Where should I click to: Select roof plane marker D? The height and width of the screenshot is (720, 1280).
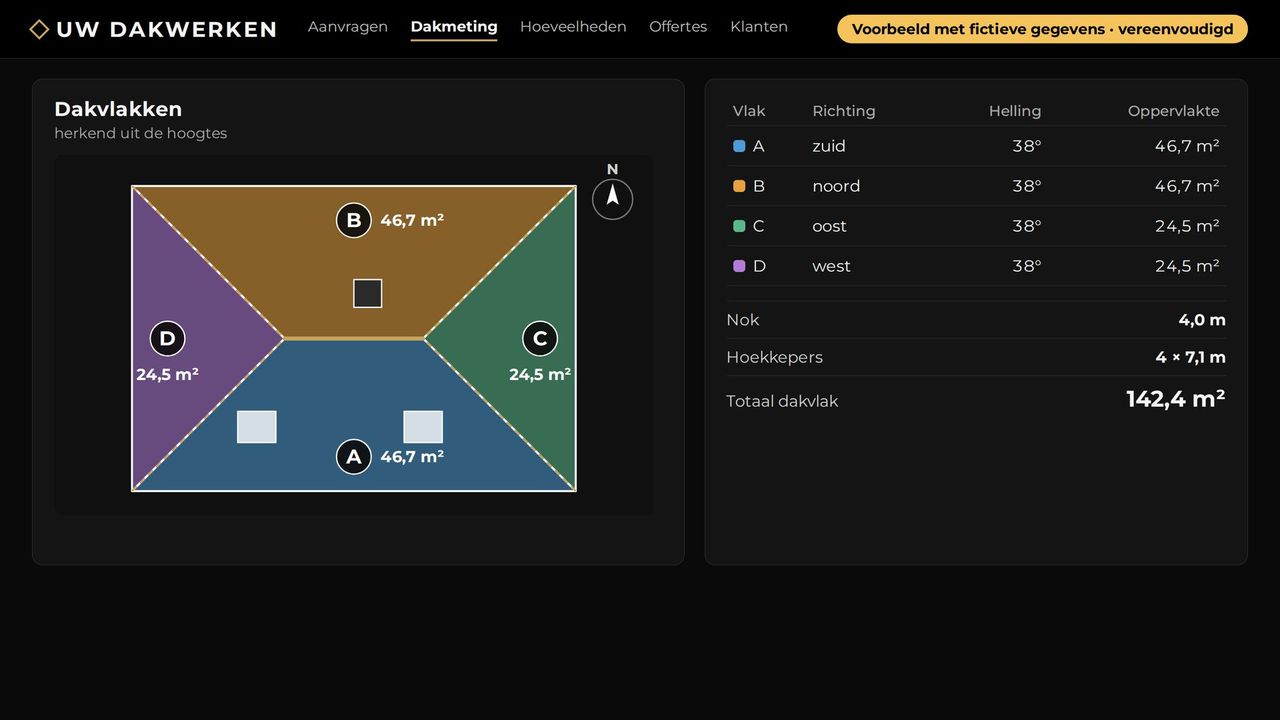(167, 338)
